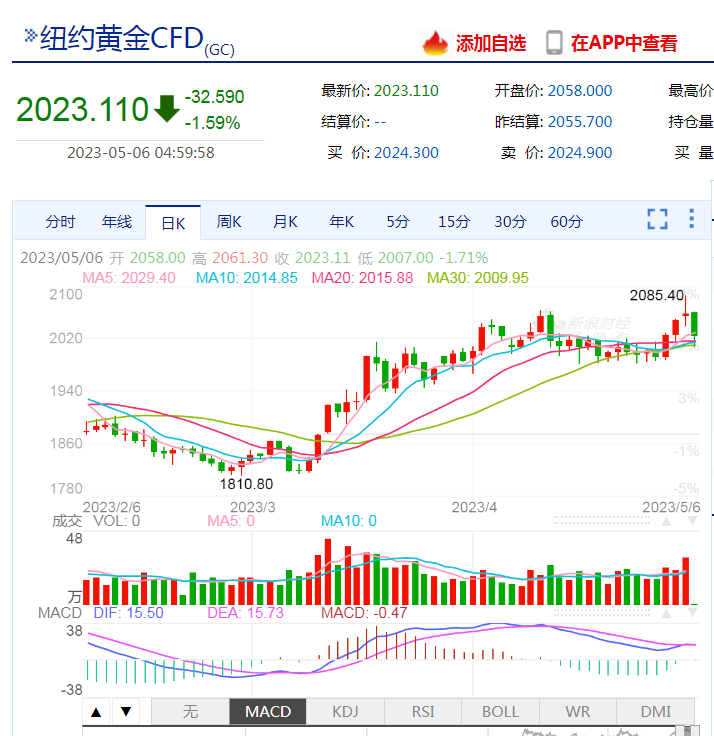Click the down arrow in the 成交 volume header
The image size is (714, 736).
[x=692, y=521]
